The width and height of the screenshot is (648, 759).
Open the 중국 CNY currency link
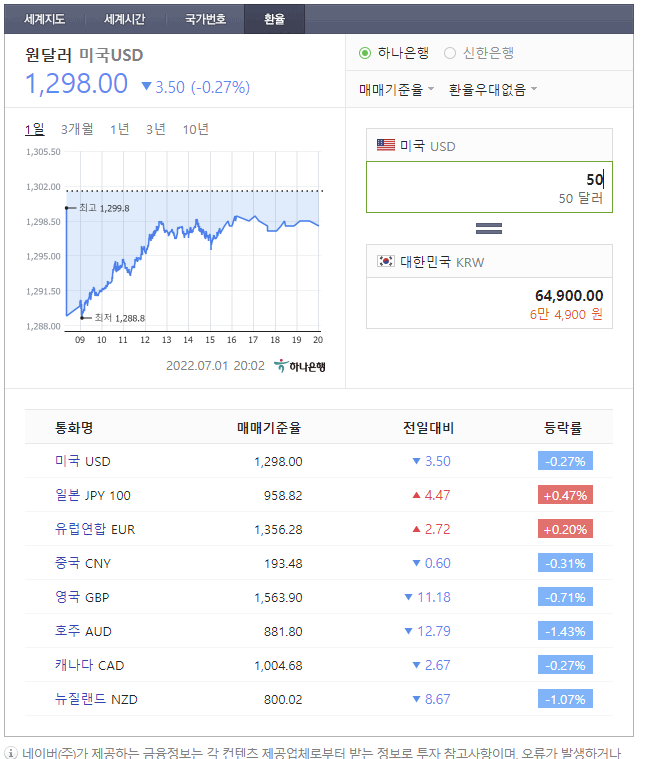click(x=83, y=563)
